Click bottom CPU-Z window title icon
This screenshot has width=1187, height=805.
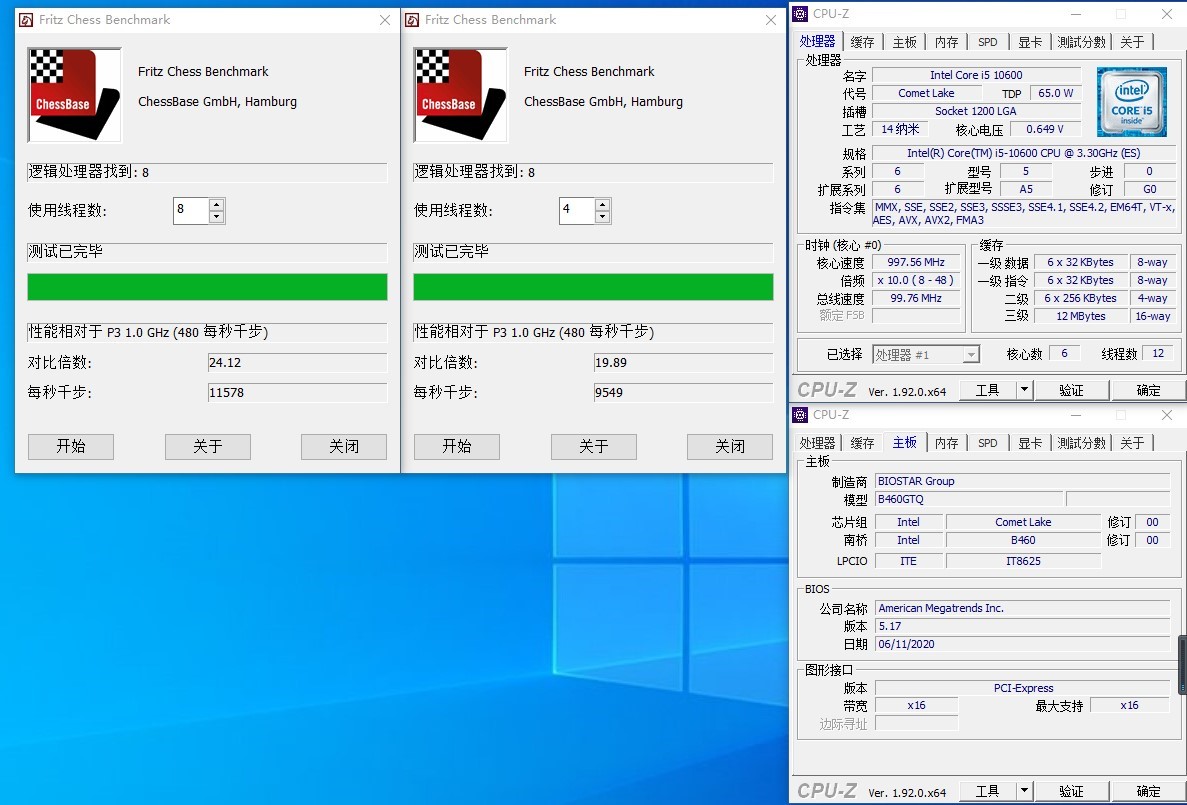pyautogui.click(x=800, y=415)
